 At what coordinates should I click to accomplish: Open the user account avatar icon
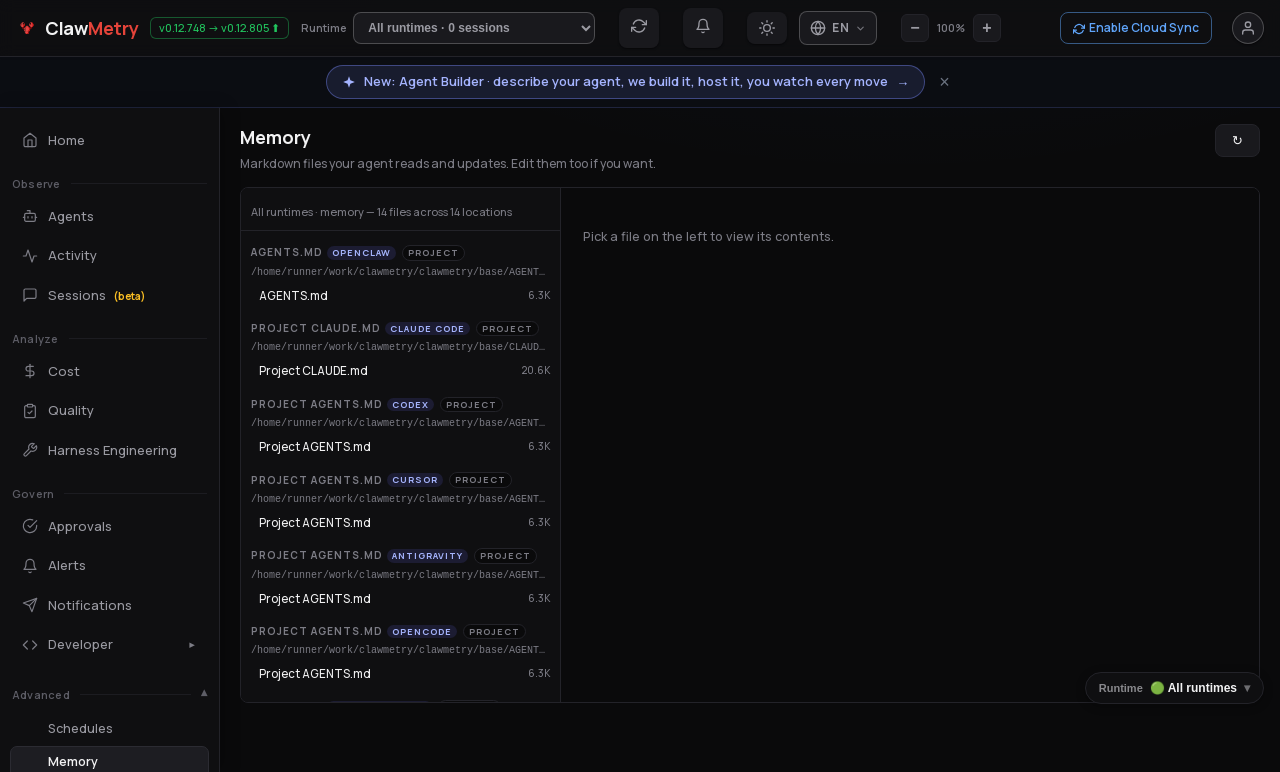pos(1248,28)
